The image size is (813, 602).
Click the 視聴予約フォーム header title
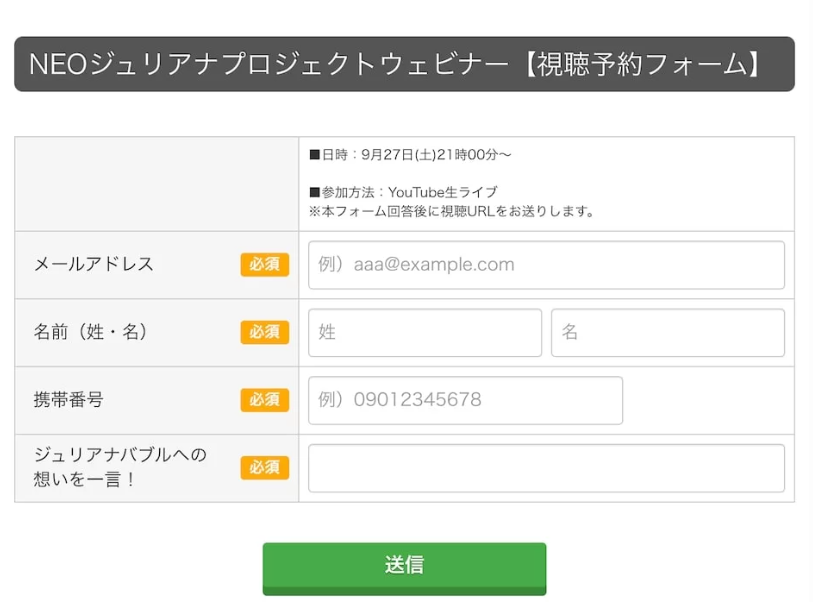404,65
